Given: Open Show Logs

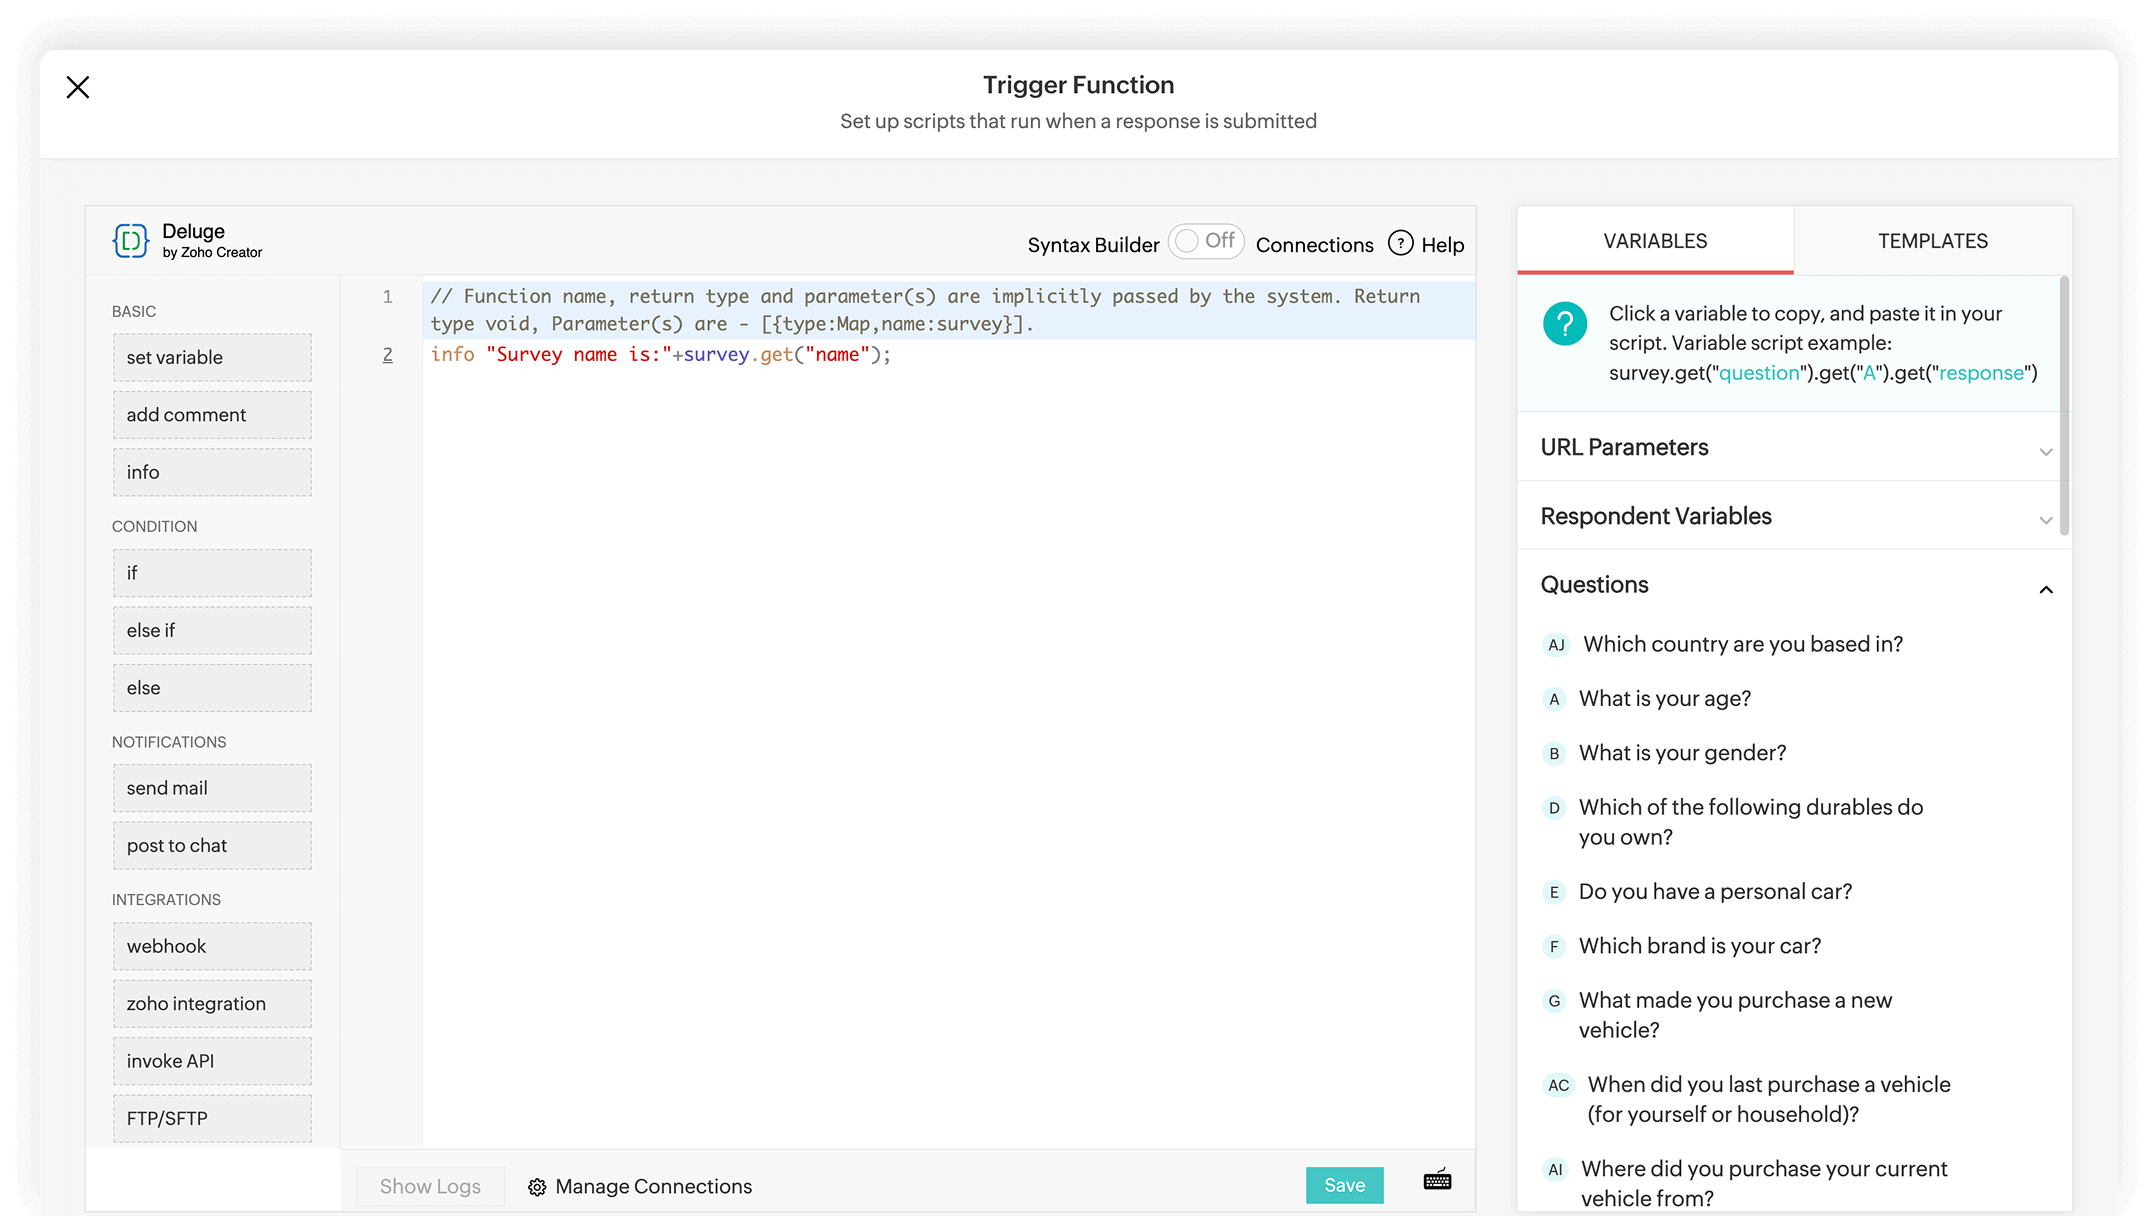Looking at the screenshot, I should point(430,1186).
